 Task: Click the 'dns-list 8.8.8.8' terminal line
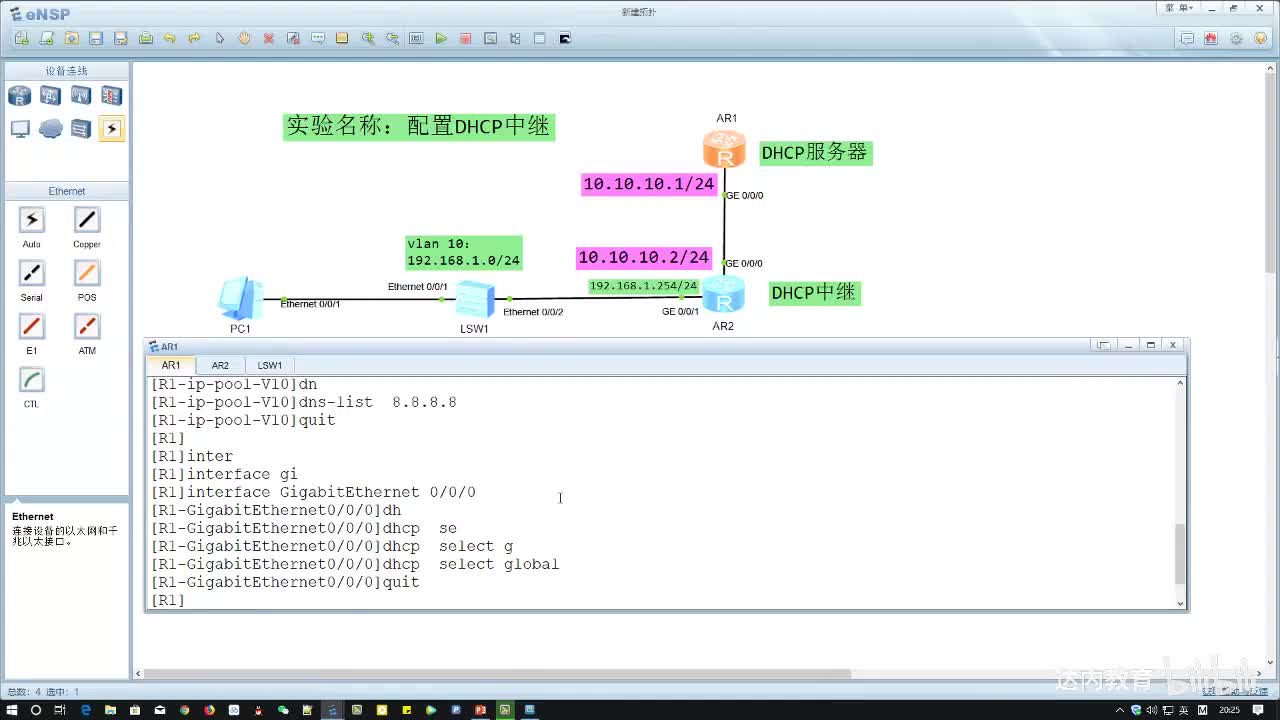pyautogui.click(x=304, y=402)
